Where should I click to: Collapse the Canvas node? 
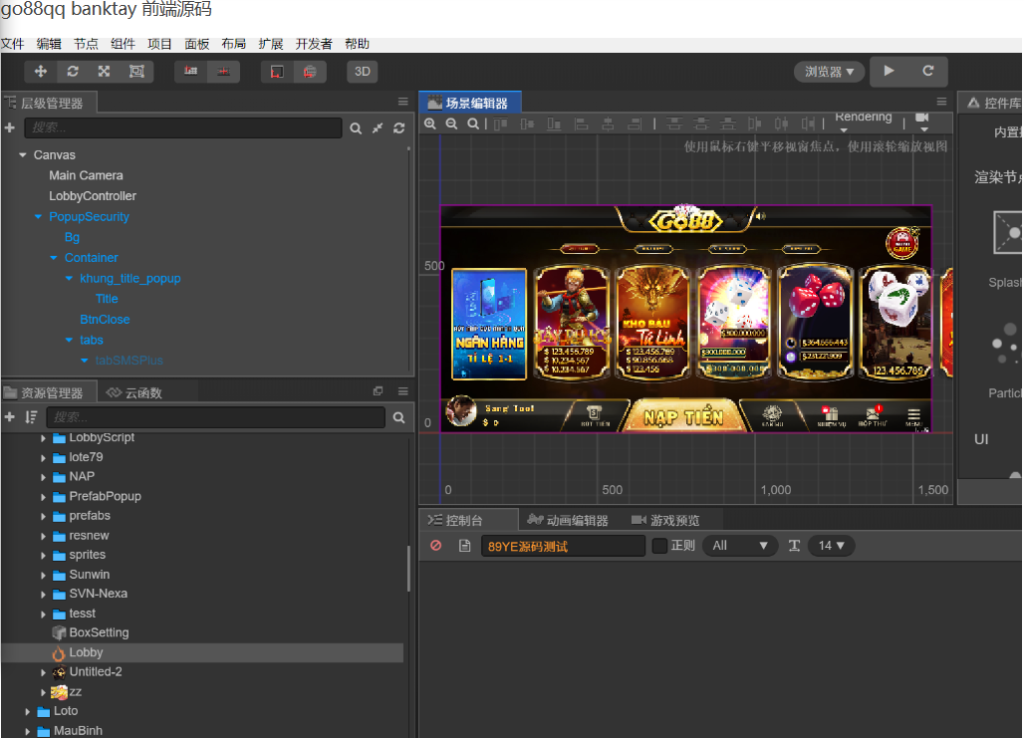(x=23, y=155)
